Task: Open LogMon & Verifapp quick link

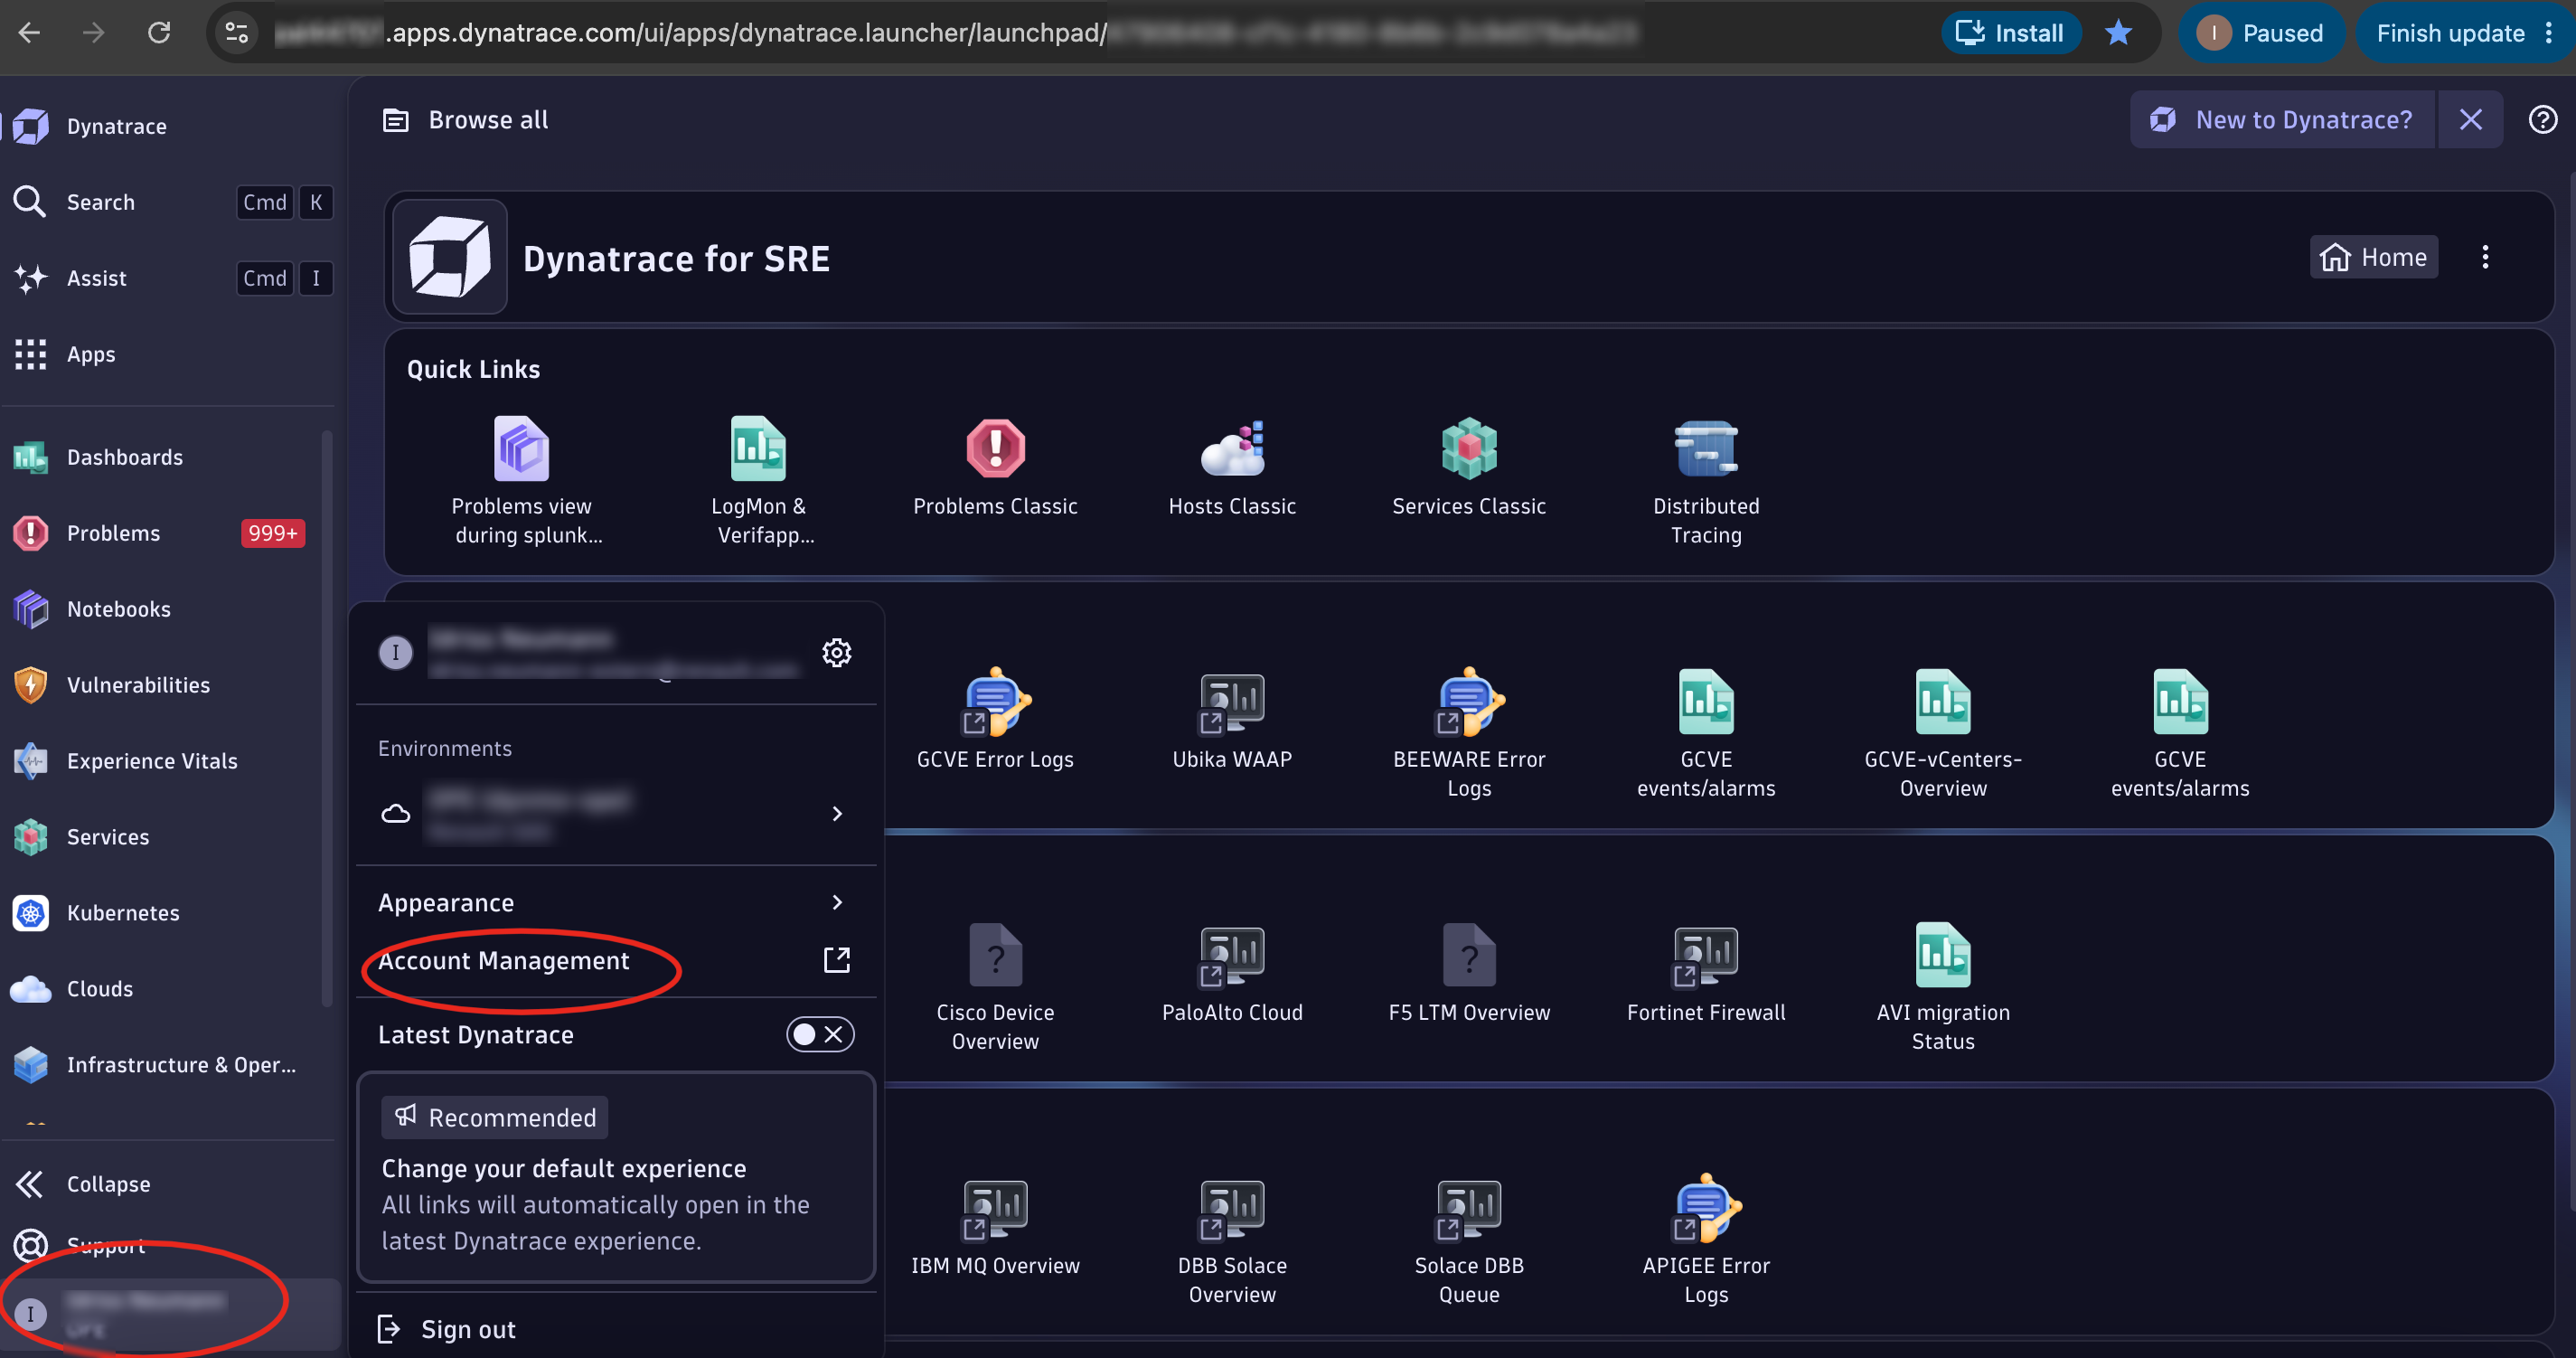Action: (x=758, y=481)
